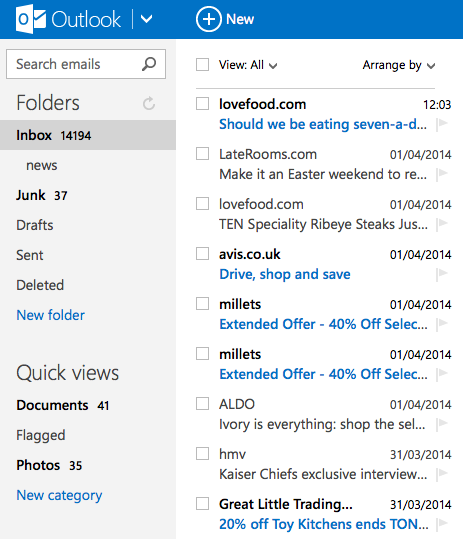463x539 pixels.
Task: Flag the avis.co.uk Drive, shop and save email
Action: (x=442, y=274)
